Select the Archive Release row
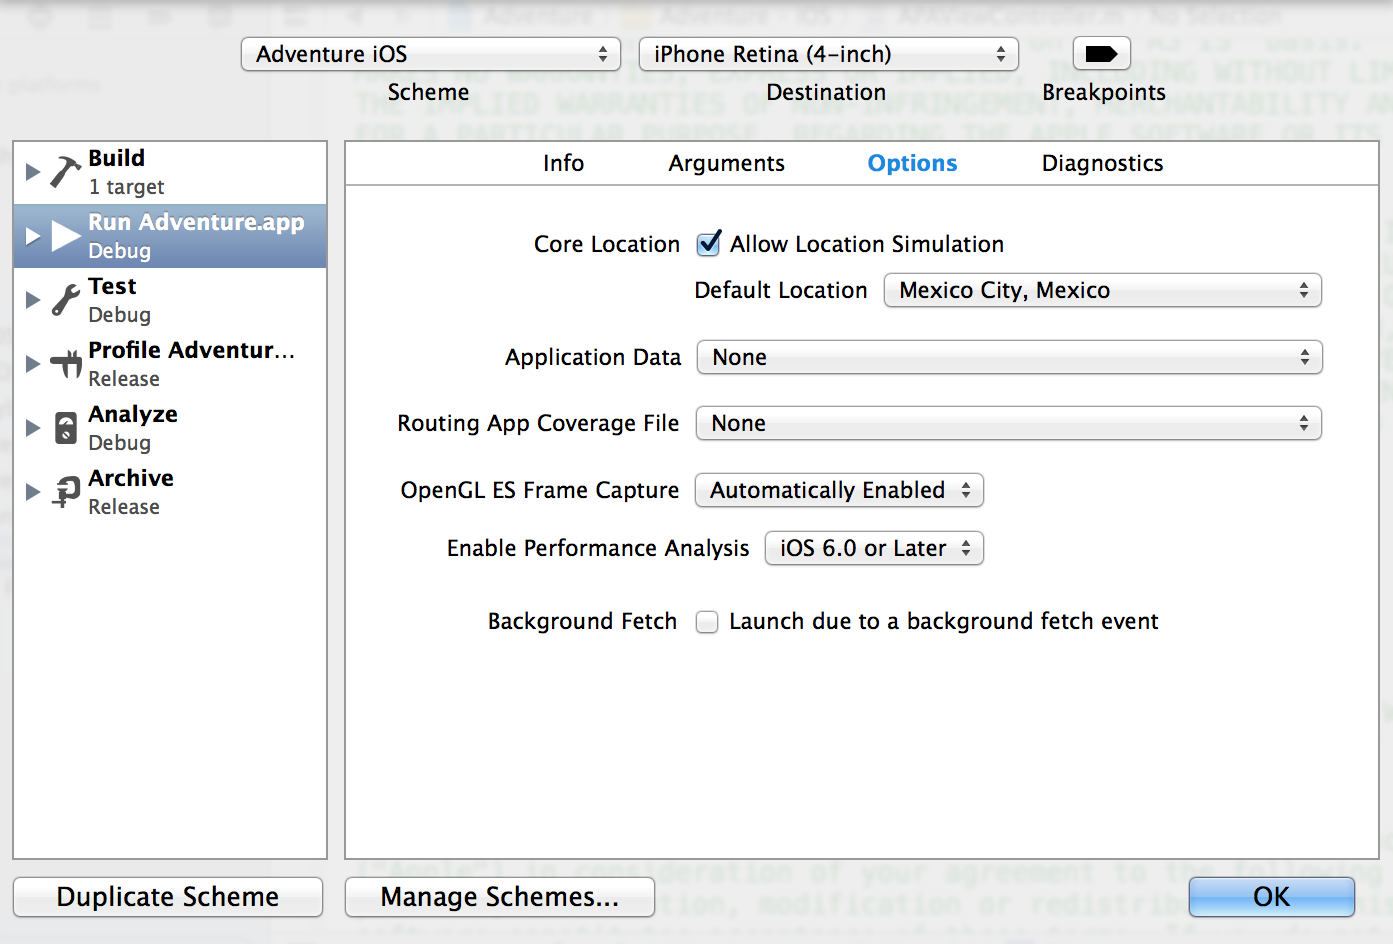 tap(170, 492)
